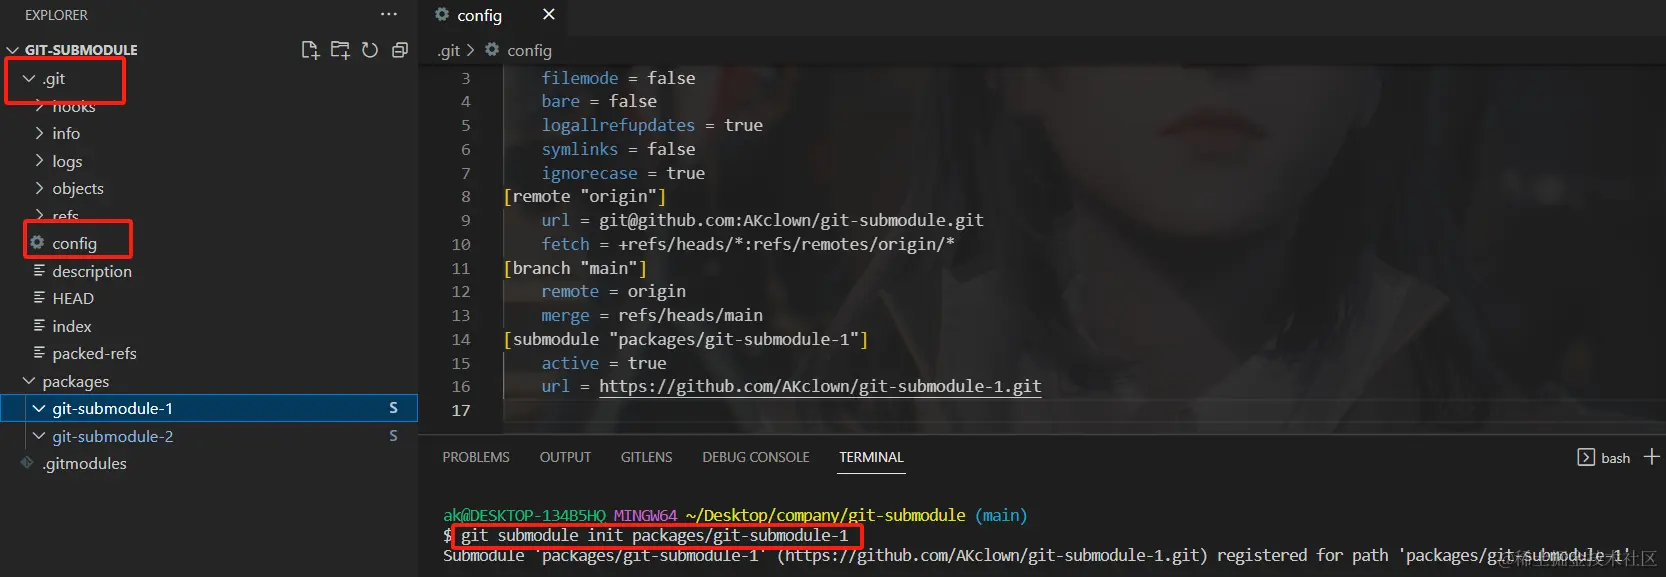Click the EXPLORER panel title
The image size is (1666, 577).
click(x=56, y=15)
